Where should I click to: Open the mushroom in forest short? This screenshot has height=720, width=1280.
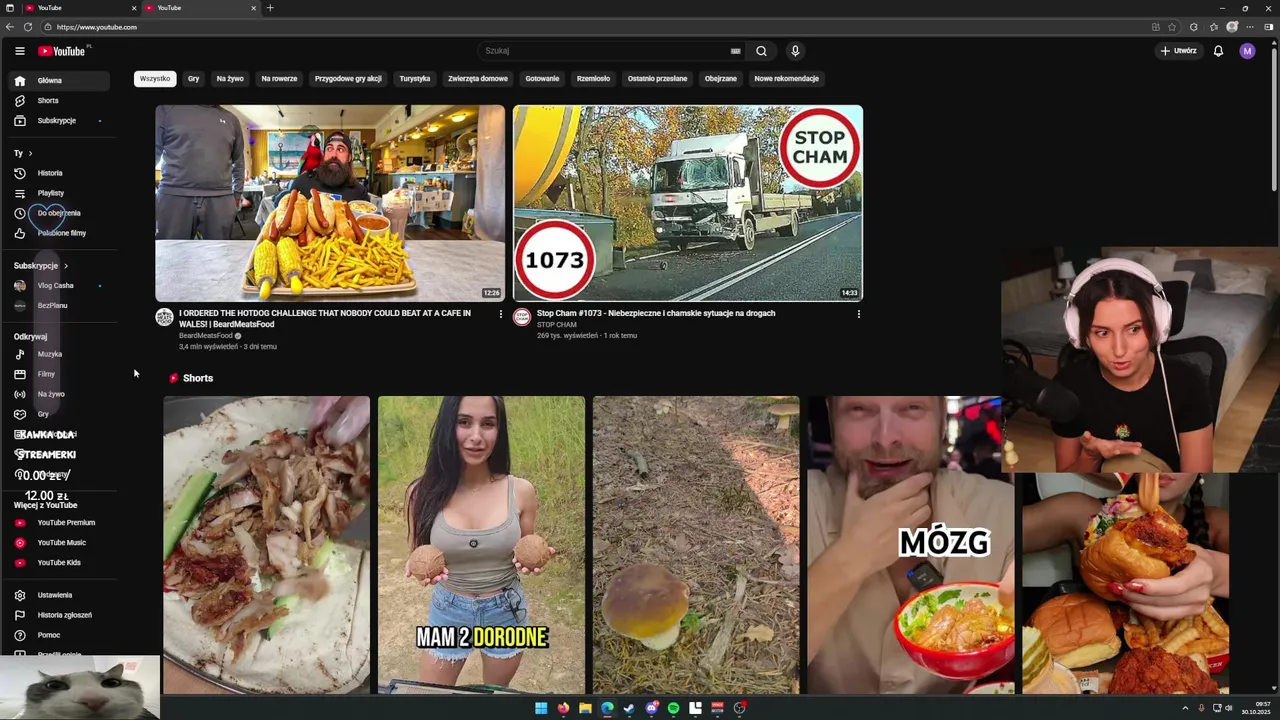696,545
